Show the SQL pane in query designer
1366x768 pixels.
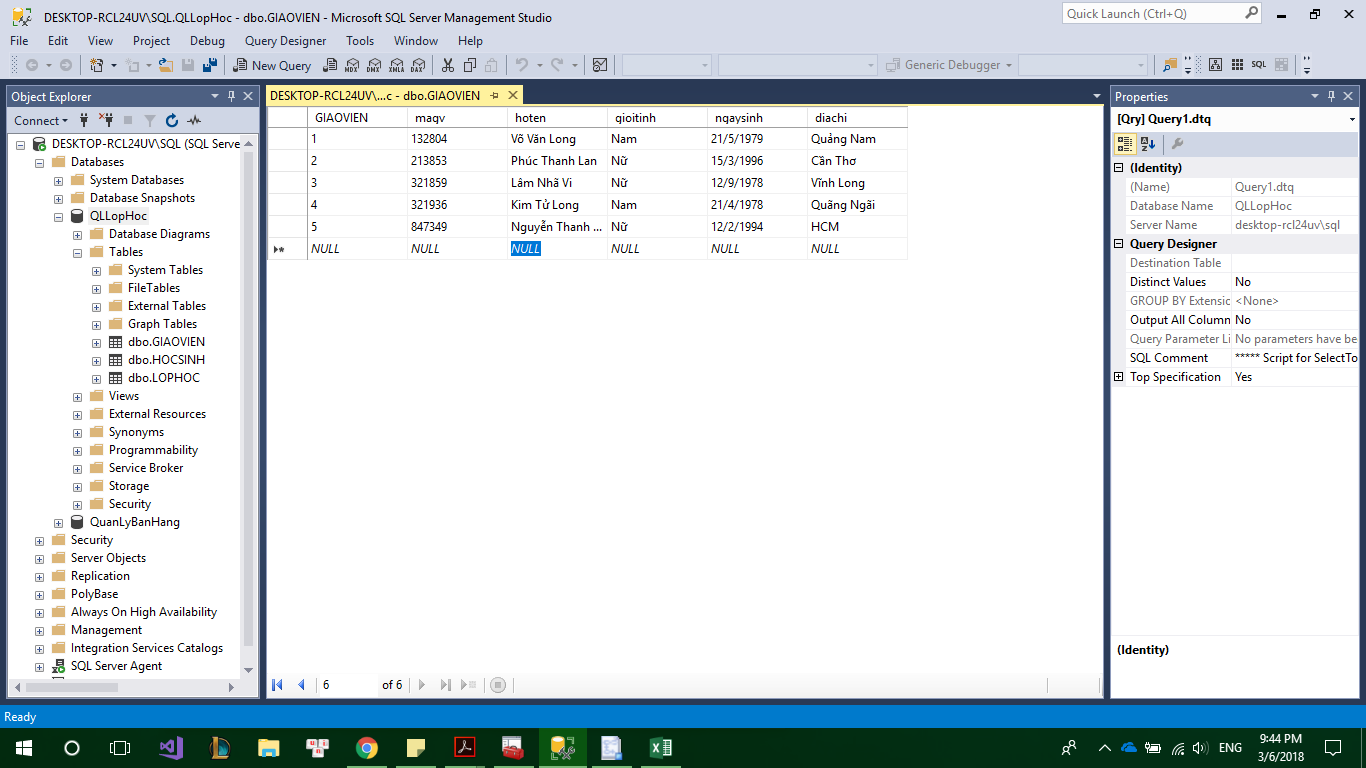[1258, 65]
